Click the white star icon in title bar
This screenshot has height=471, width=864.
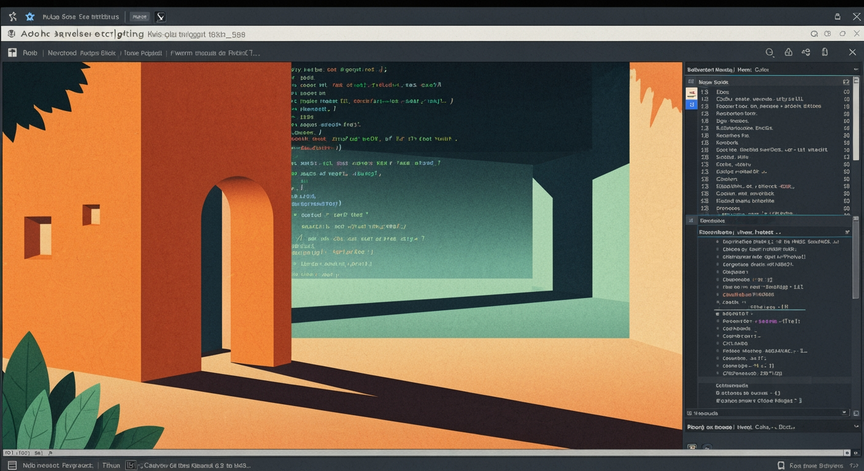coord(13,17)
